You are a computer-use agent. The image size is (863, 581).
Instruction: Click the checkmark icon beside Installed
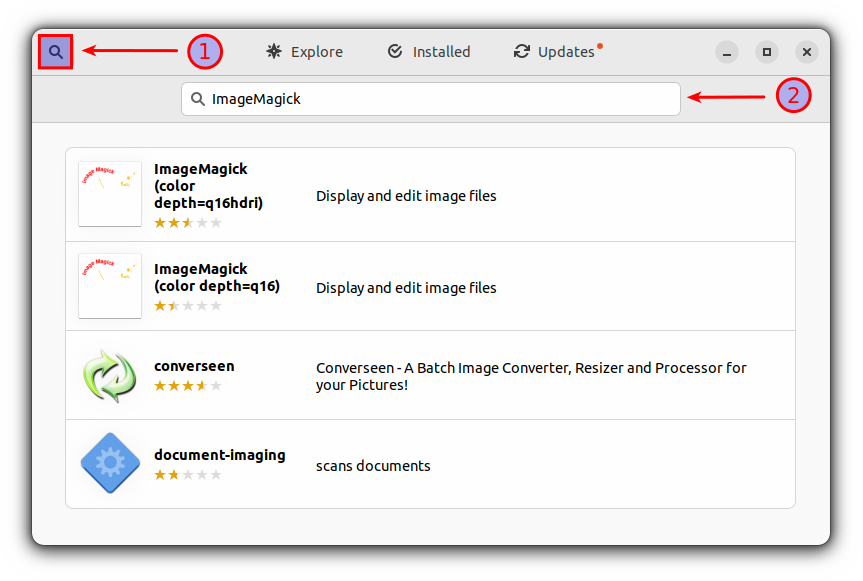click(394, 51)
